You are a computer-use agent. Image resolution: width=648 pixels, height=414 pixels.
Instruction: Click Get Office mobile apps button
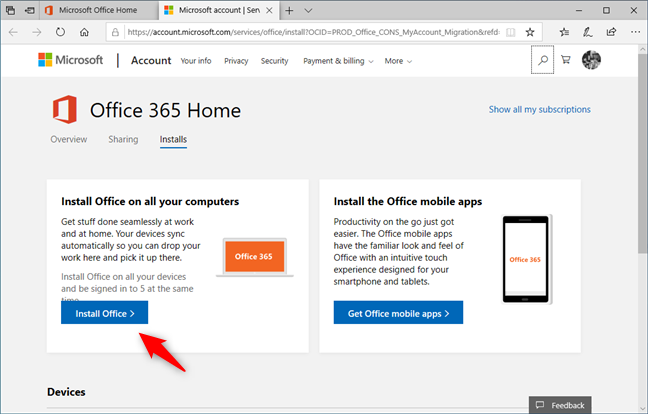click(398, 313)
